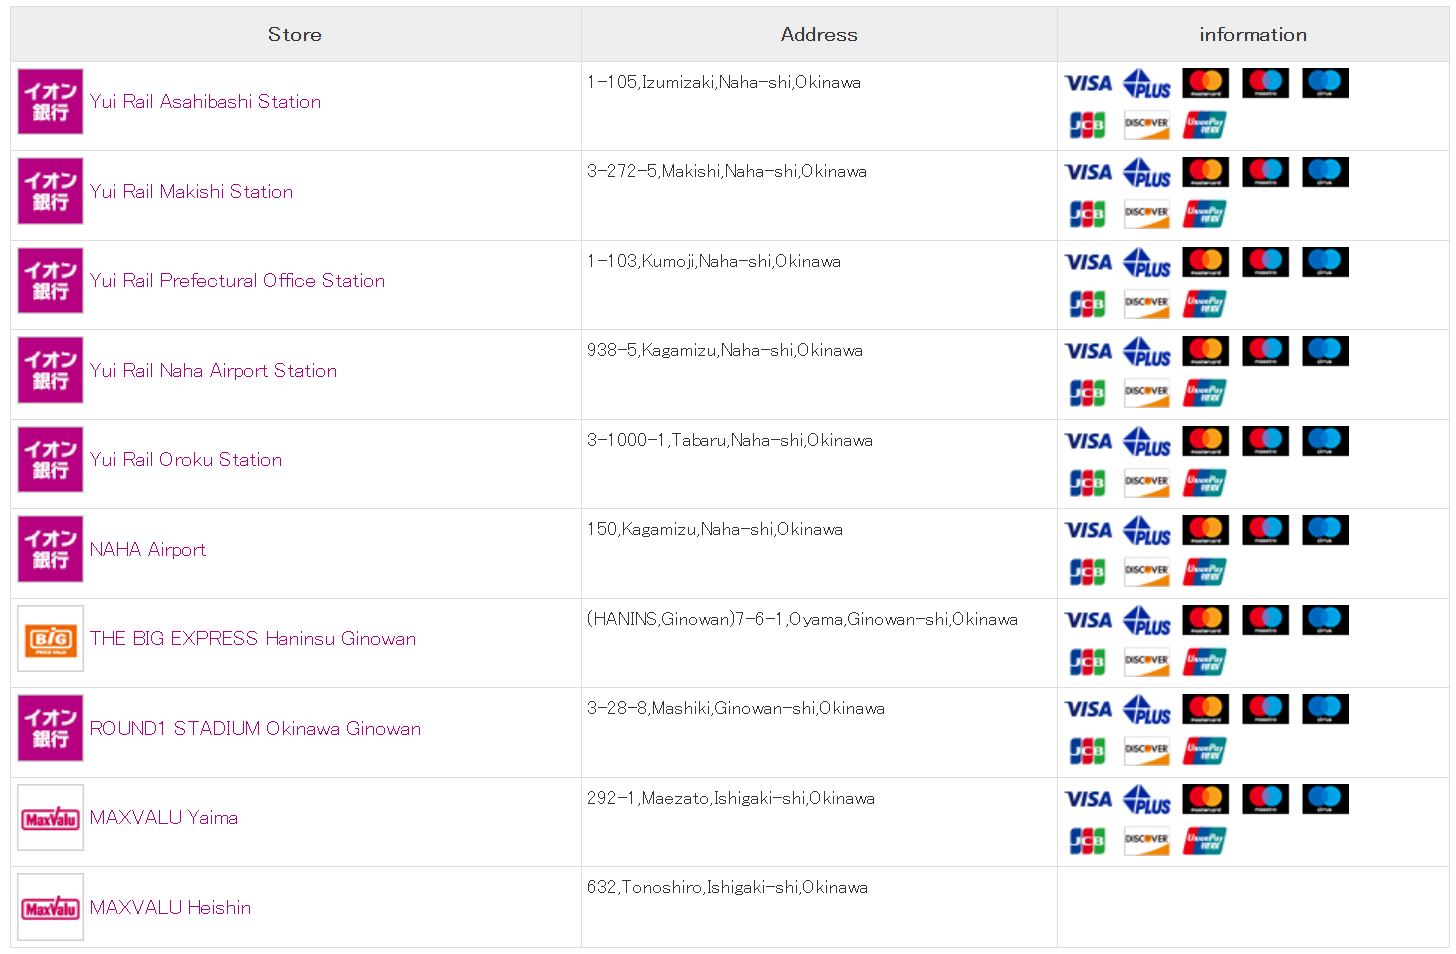Click Aeon Bank logo beside Prefectural Office Station

(50, 280)
